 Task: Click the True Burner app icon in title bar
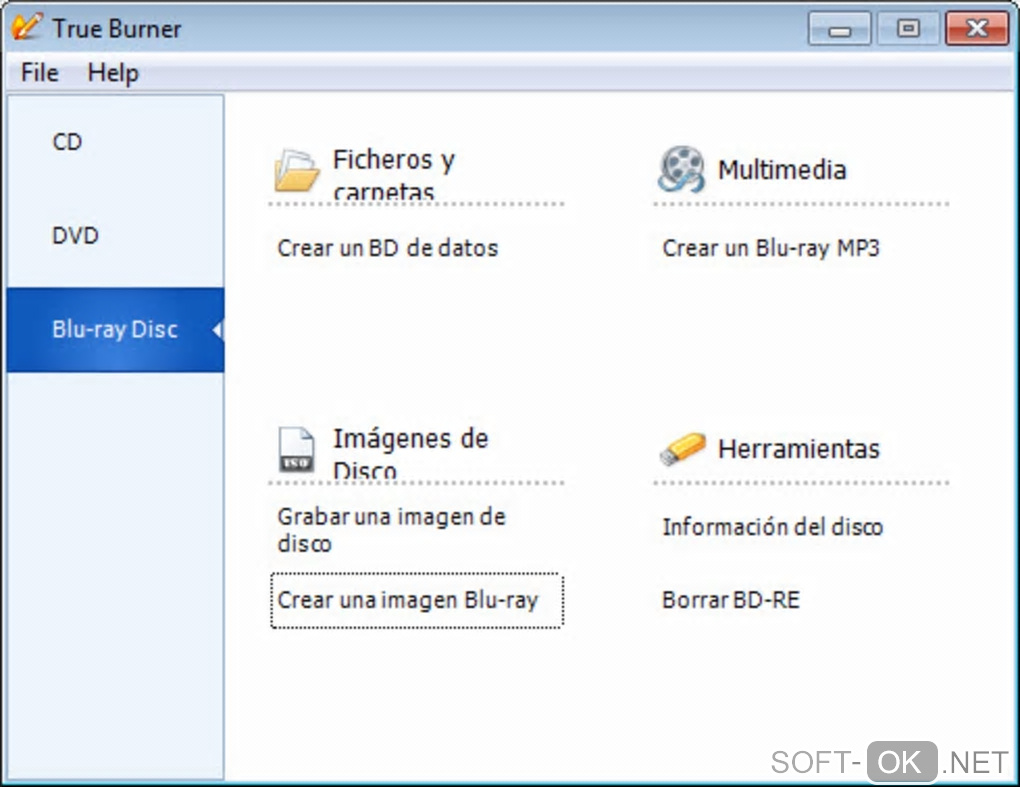coord(27,27)
